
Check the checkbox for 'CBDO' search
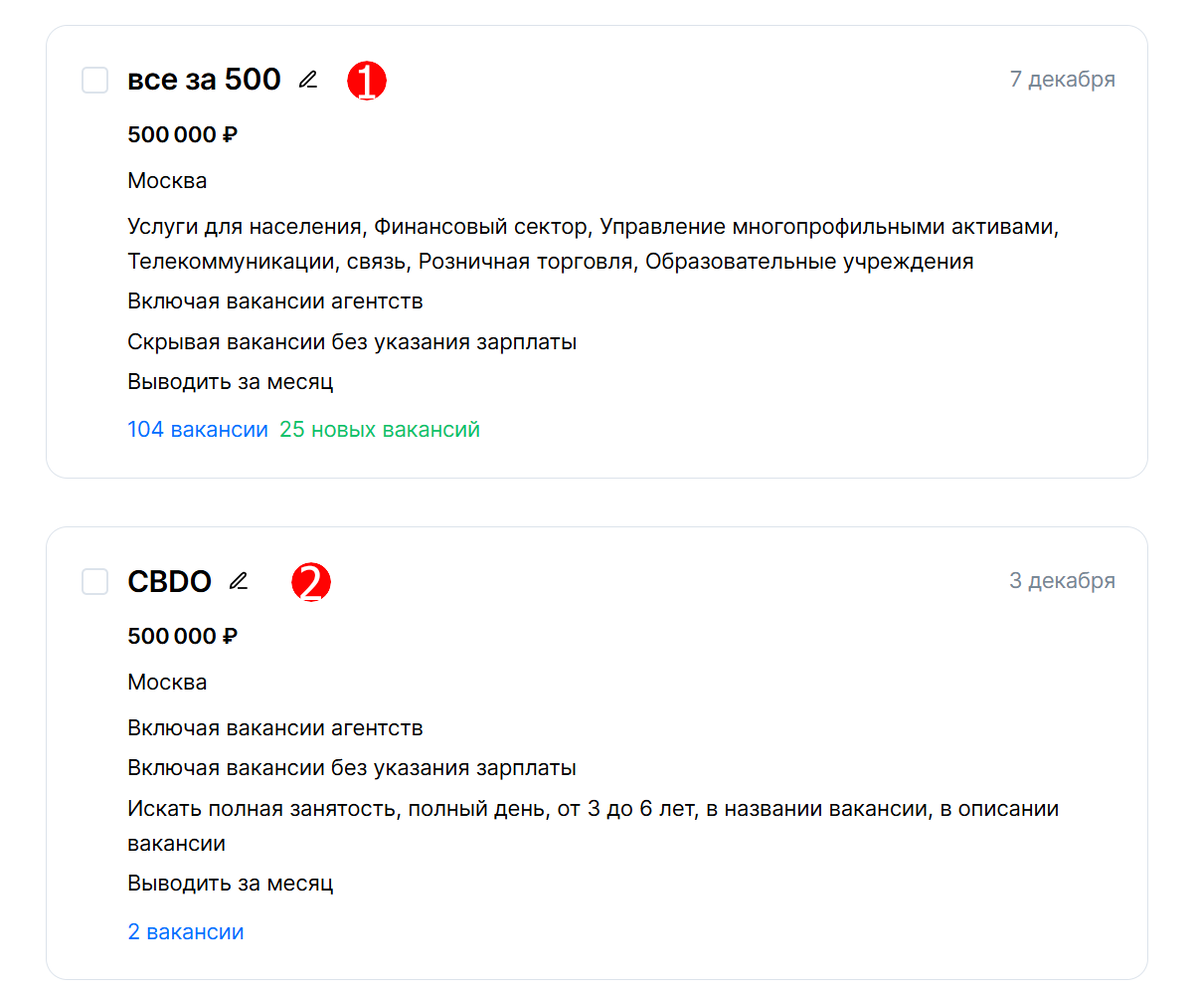[94, 581]
